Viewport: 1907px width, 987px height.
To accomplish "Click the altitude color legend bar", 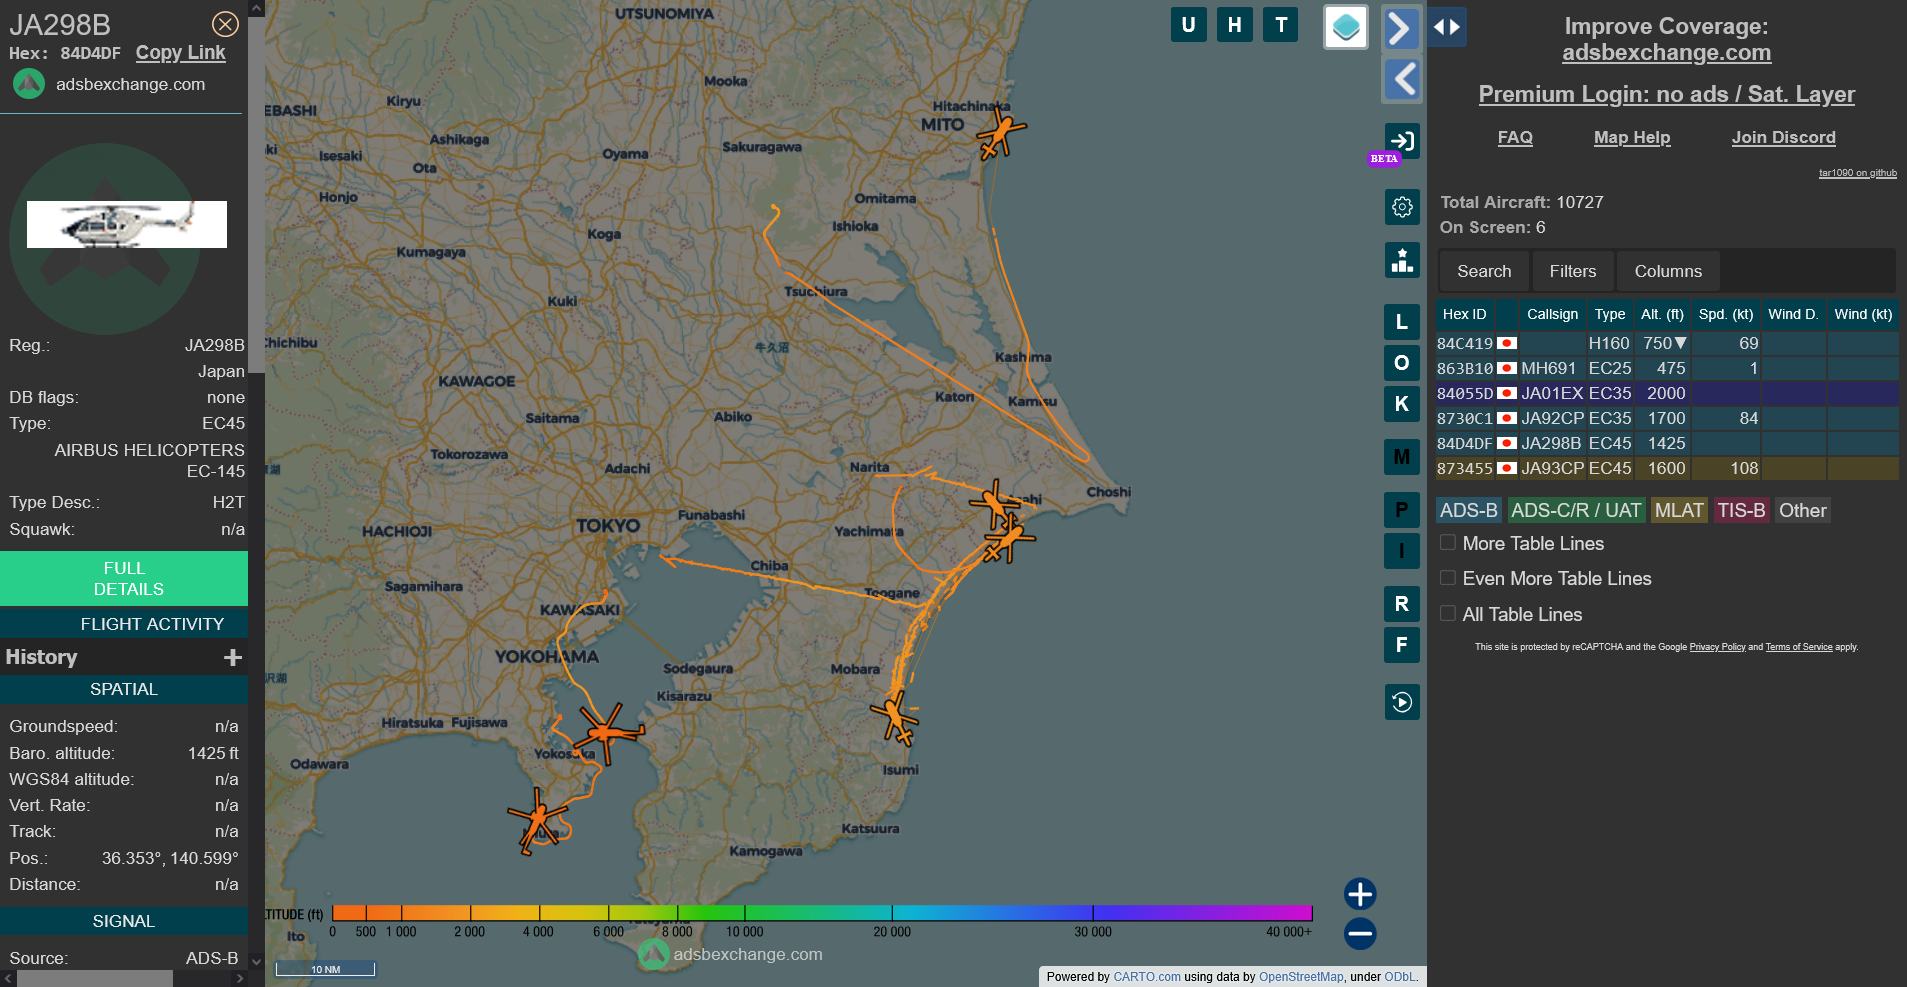I will [822, 912].
